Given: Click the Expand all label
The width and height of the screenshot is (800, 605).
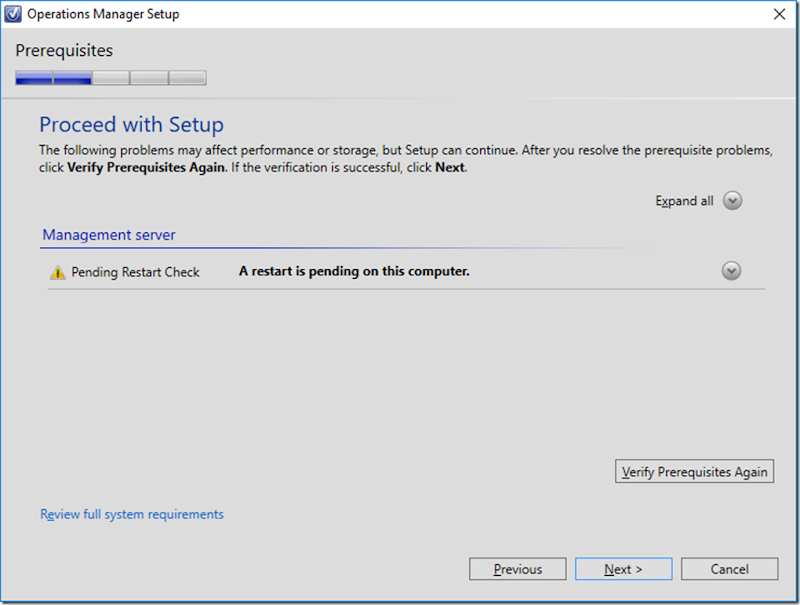Looking at the screenshot, I should click(x=684, y=201).
